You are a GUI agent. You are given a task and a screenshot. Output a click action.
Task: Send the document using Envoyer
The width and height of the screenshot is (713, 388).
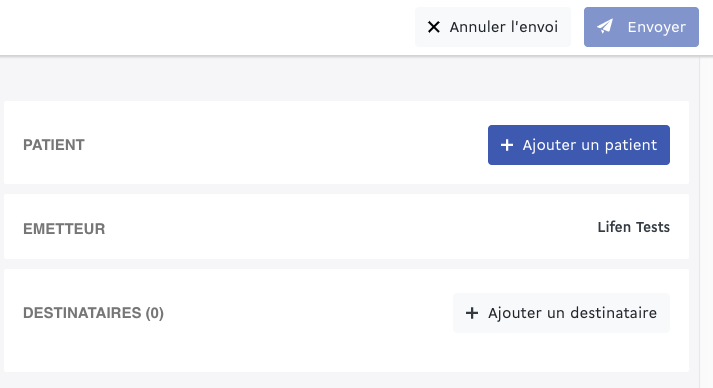(641, 27)
